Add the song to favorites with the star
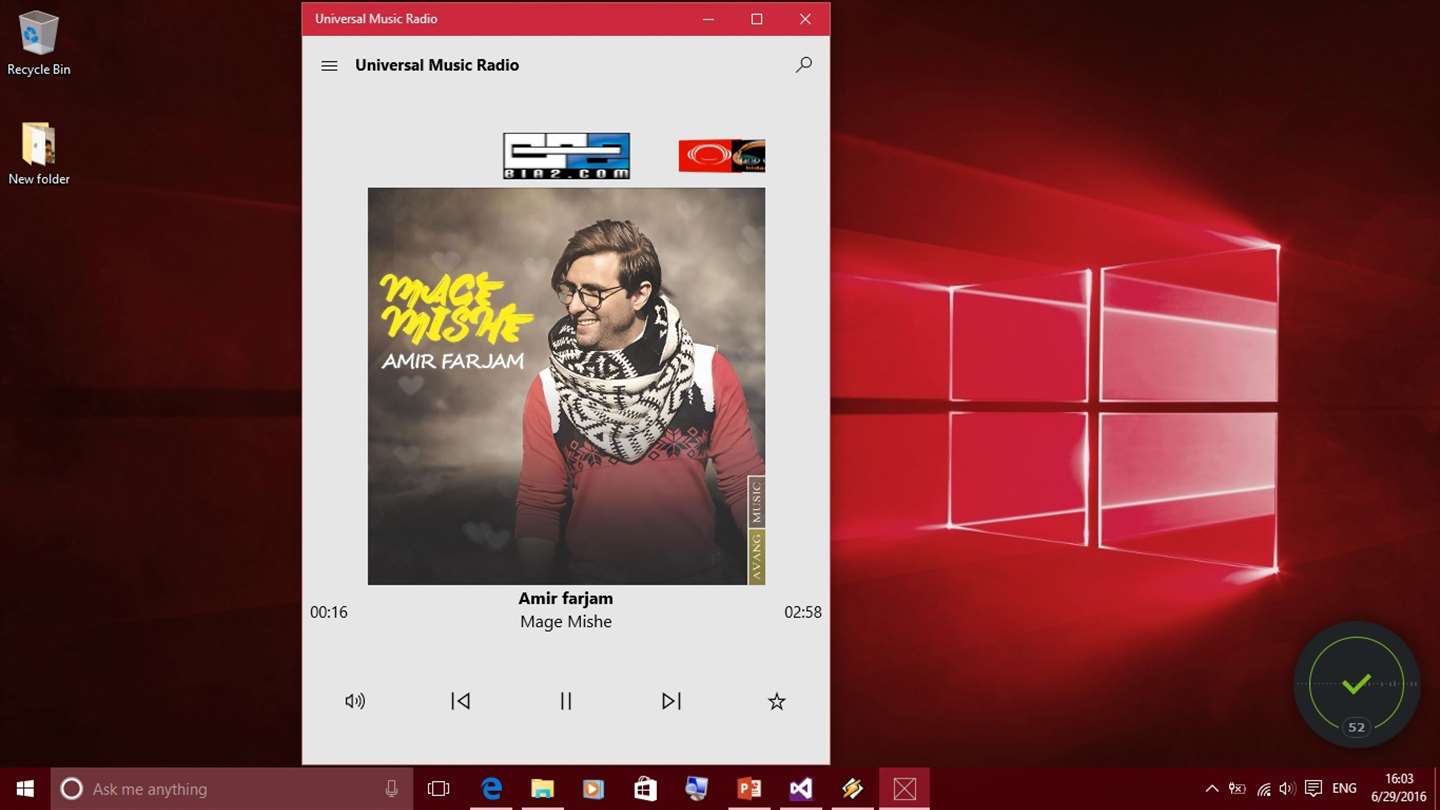The height and width of the screenshot is (810, 1440). (777, 701)
